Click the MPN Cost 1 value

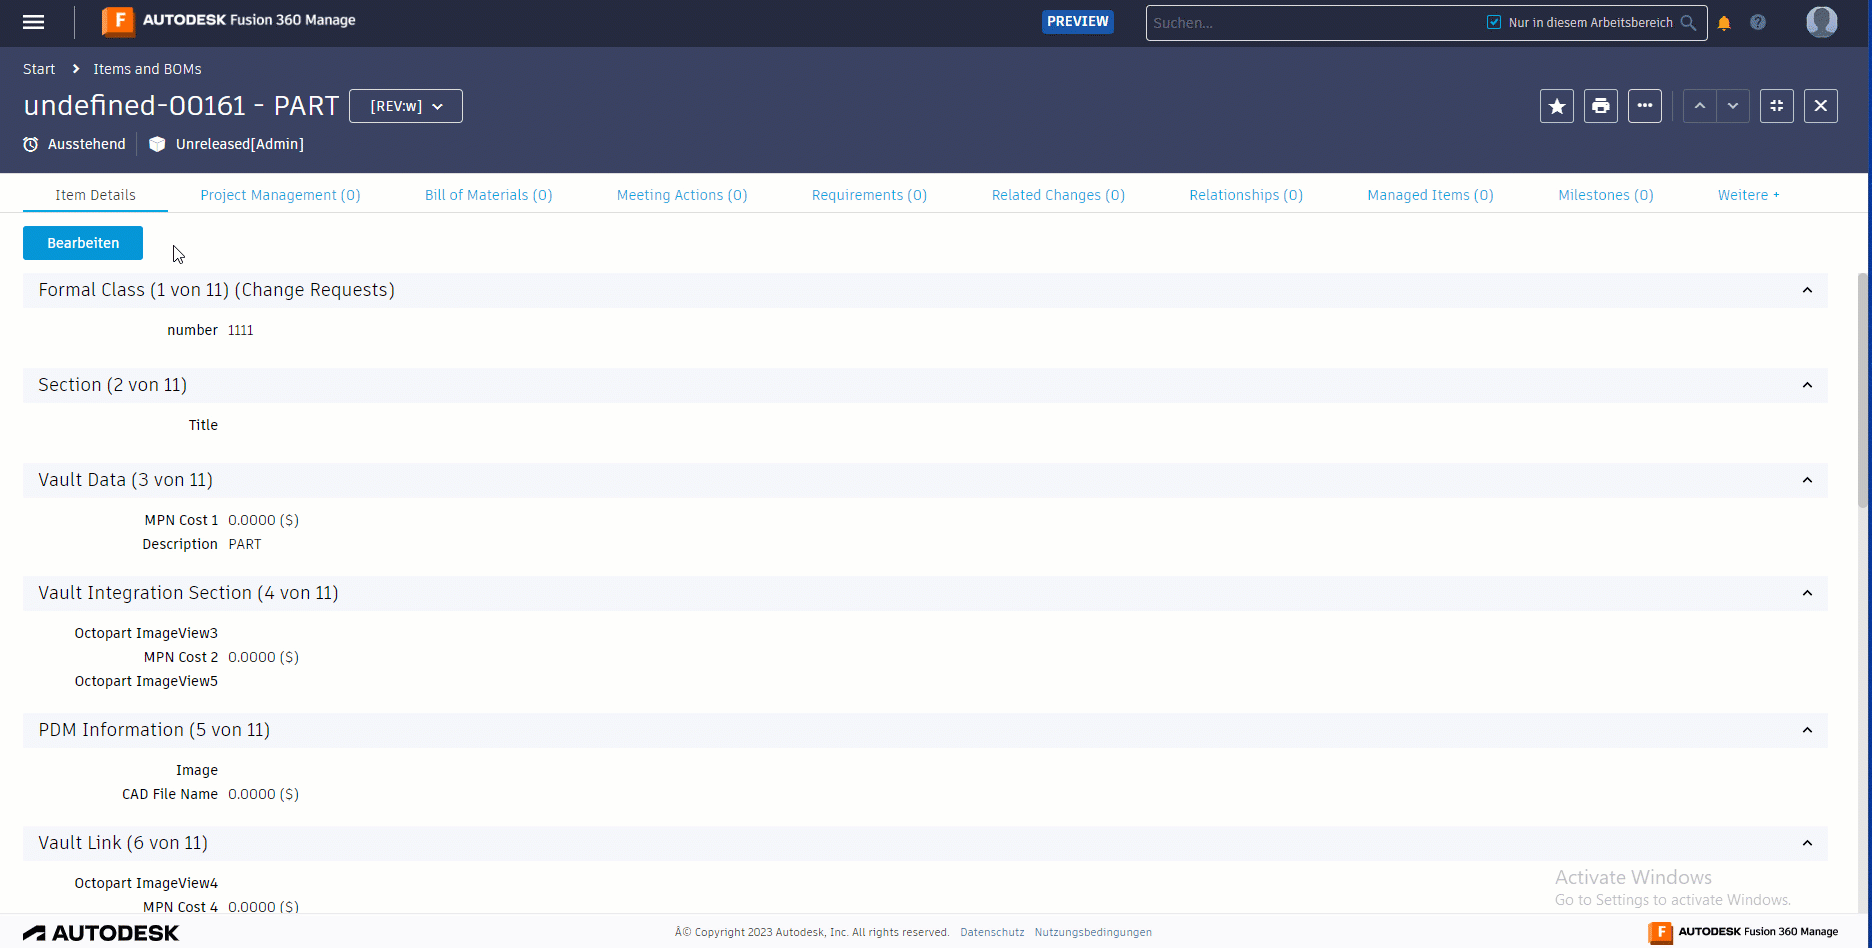(x=264, y=520)
